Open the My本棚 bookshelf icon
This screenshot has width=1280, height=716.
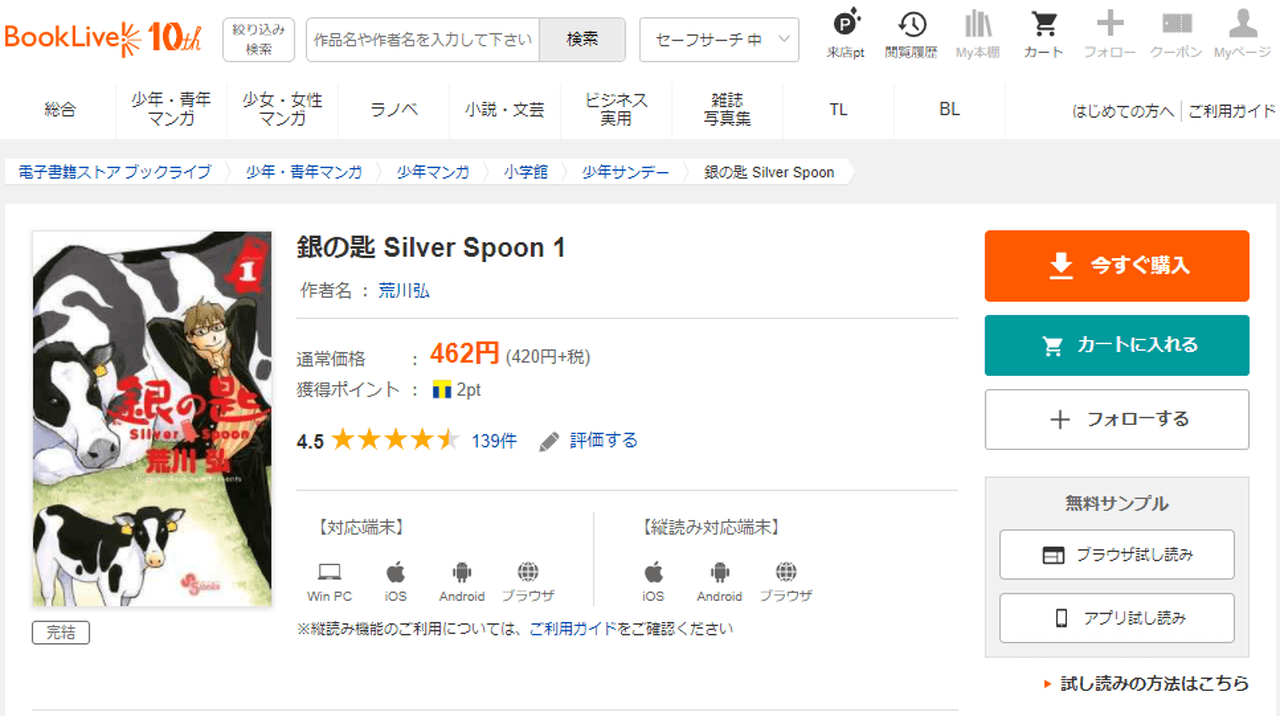click(977, 24)
